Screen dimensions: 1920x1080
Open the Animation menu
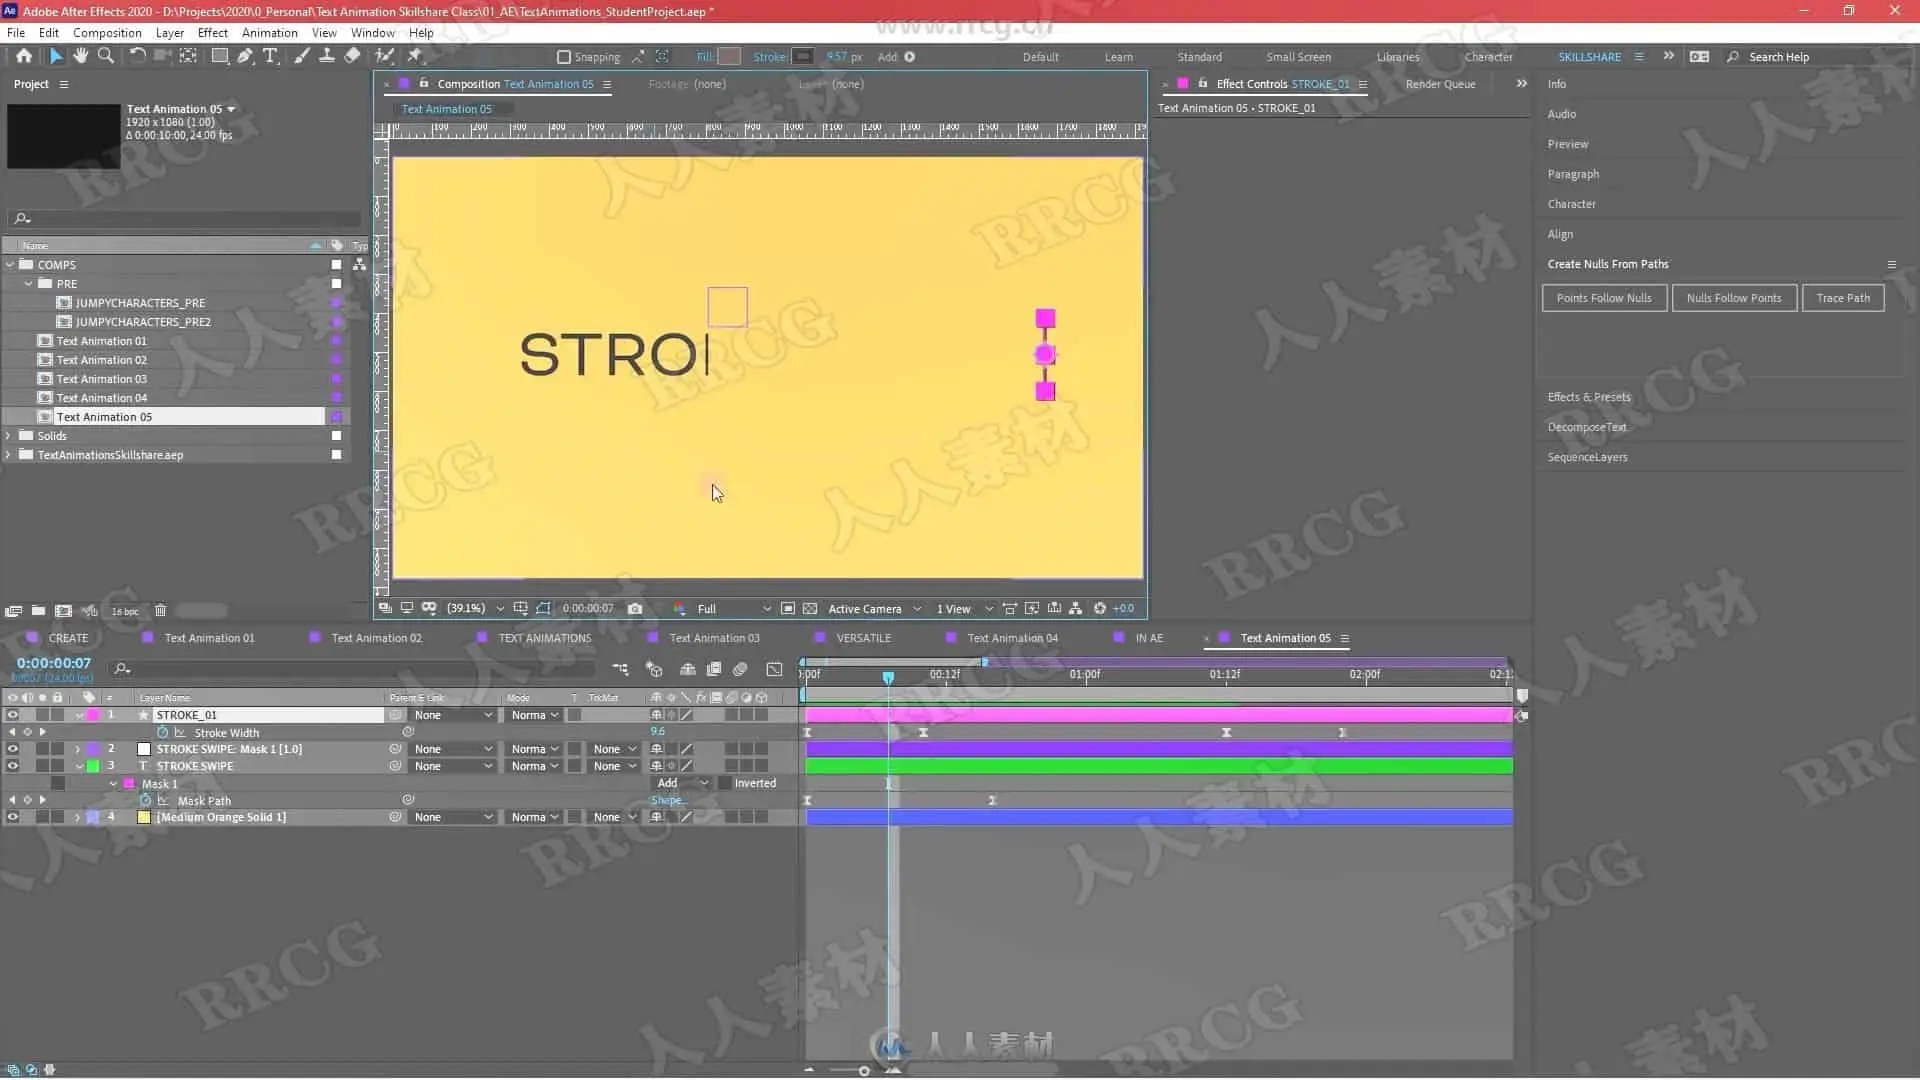click(x=269, y=32)
